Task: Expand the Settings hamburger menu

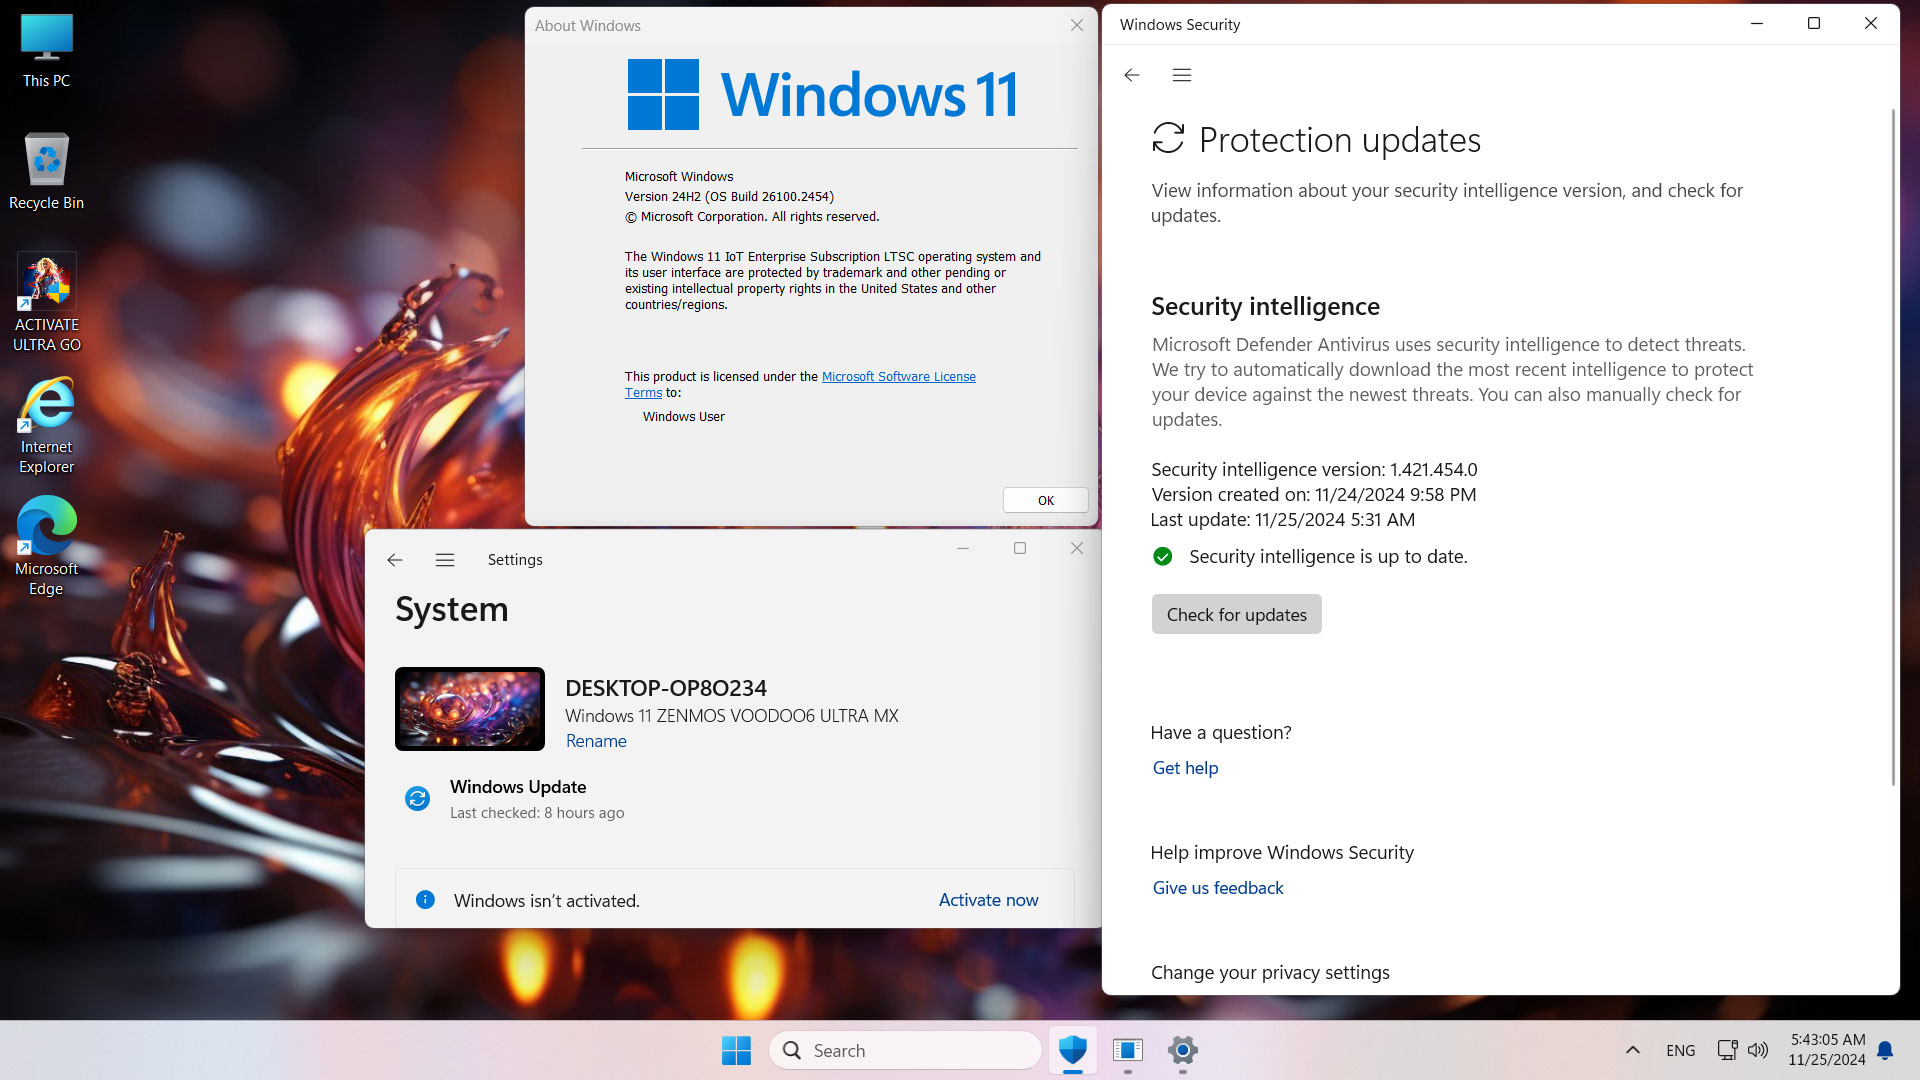Action: [446, 559]
